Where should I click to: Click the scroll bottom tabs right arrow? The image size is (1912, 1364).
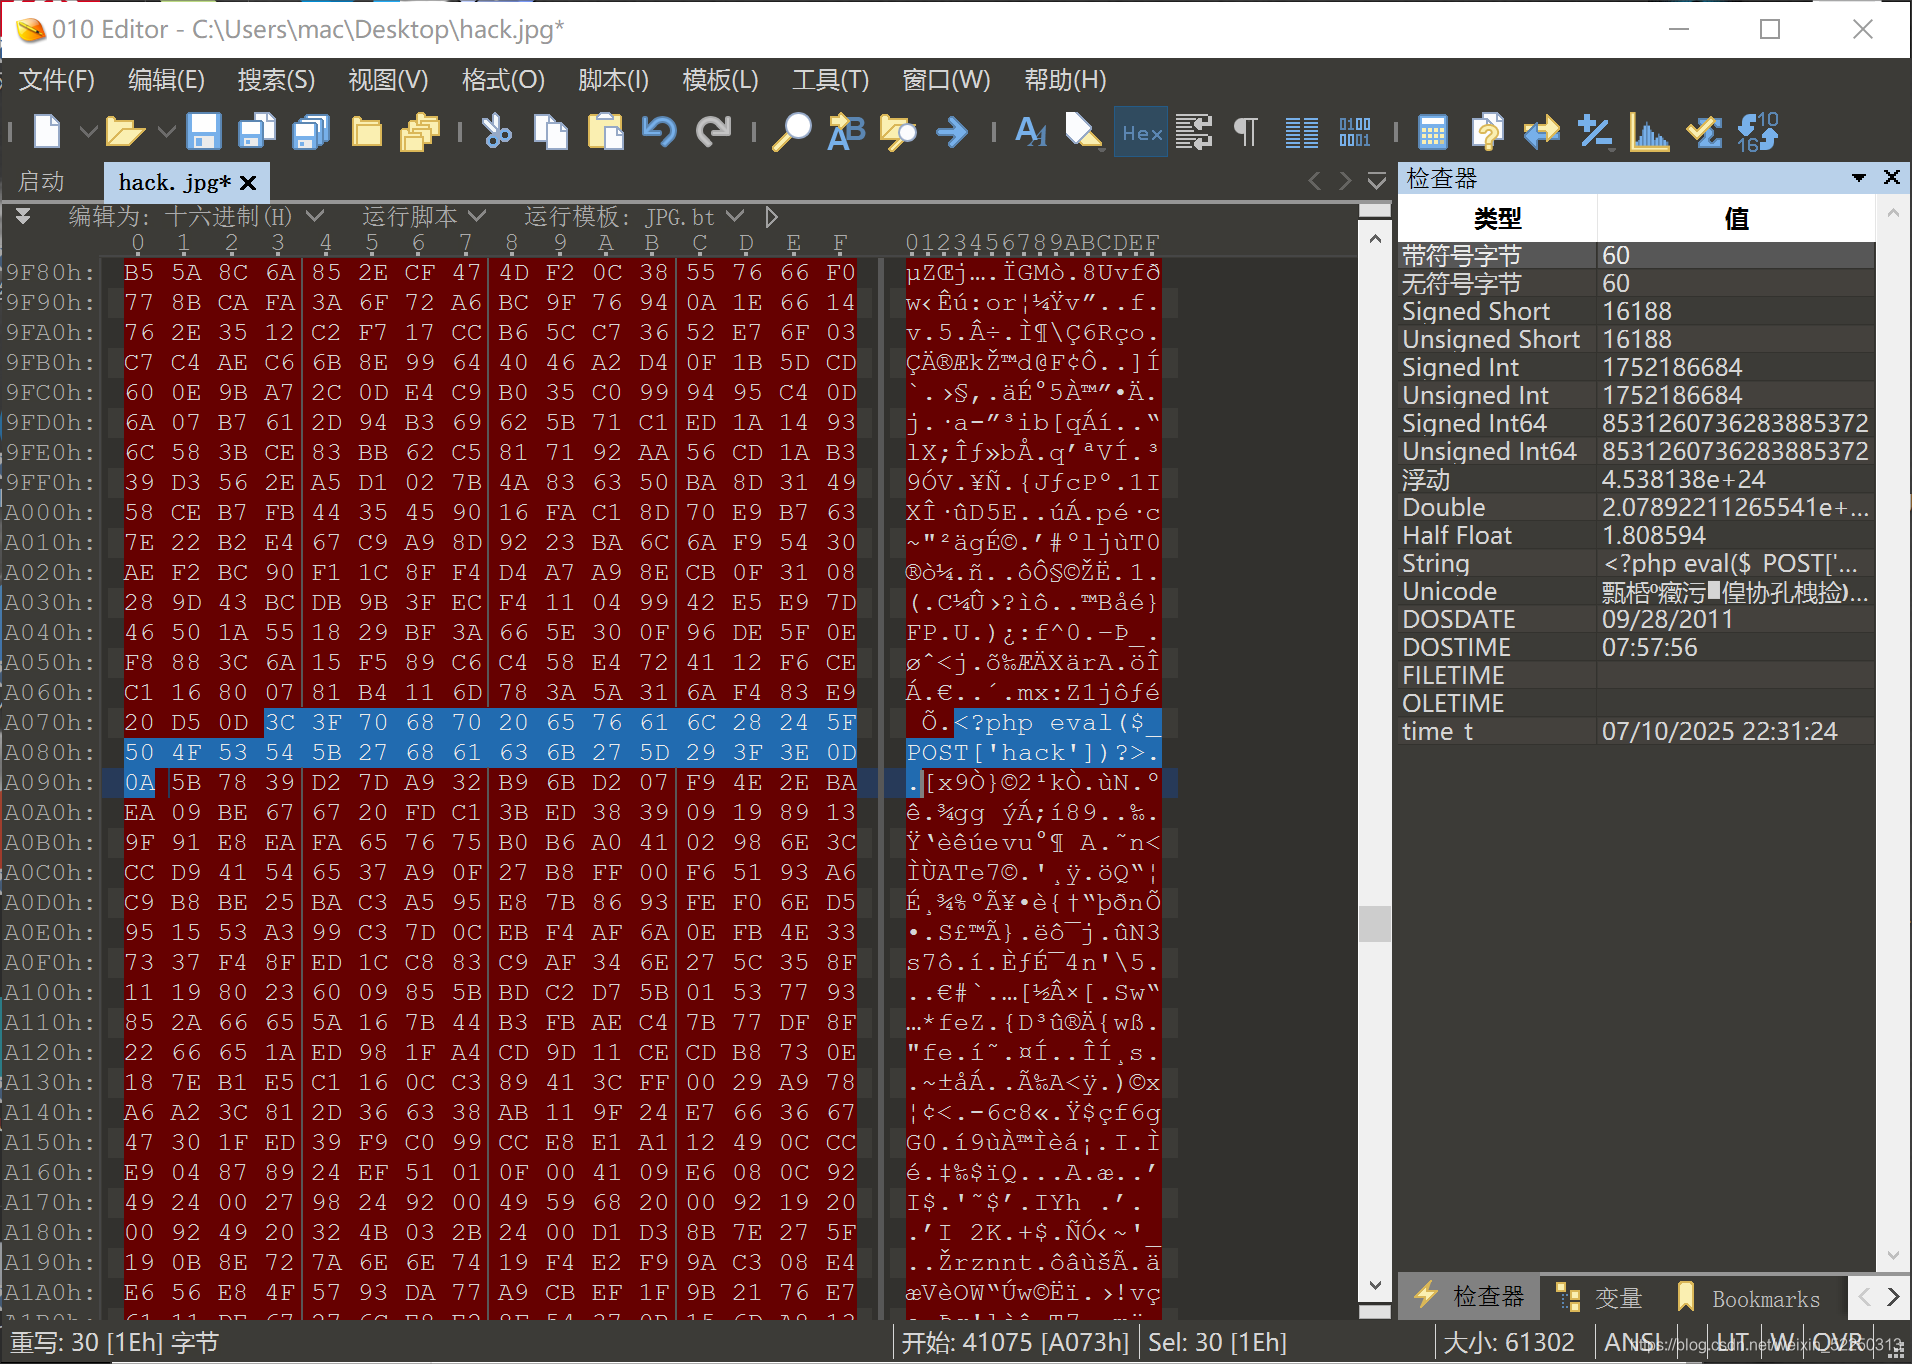1892,1297
